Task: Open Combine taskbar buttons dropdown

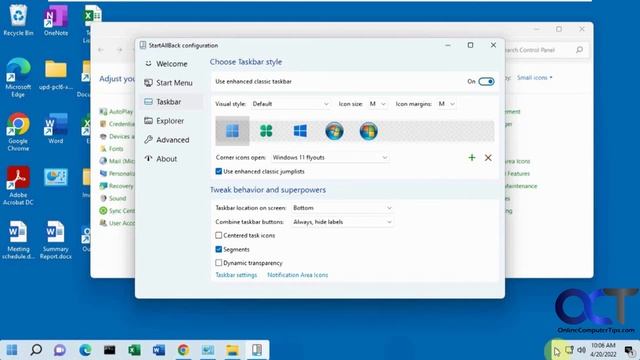Action: pyautogui.click(x=342, y=222)
